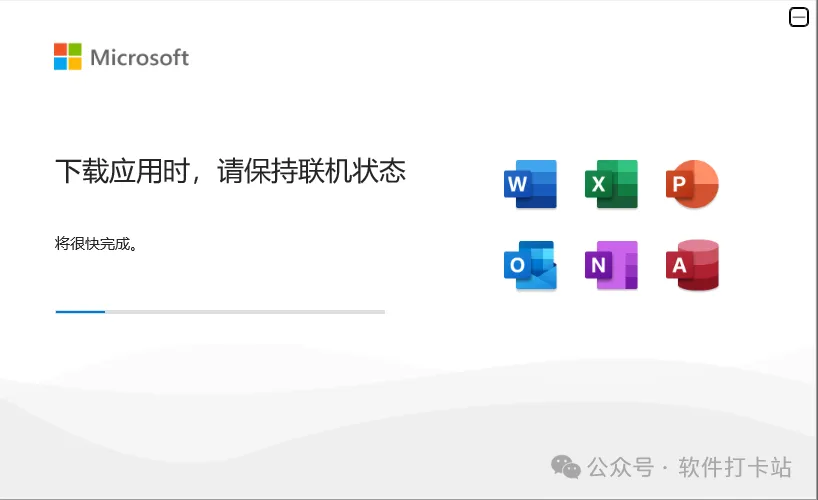818x500 pixels.
Task: Click the orange PowerPoint icon
Action: click(692, 184)
